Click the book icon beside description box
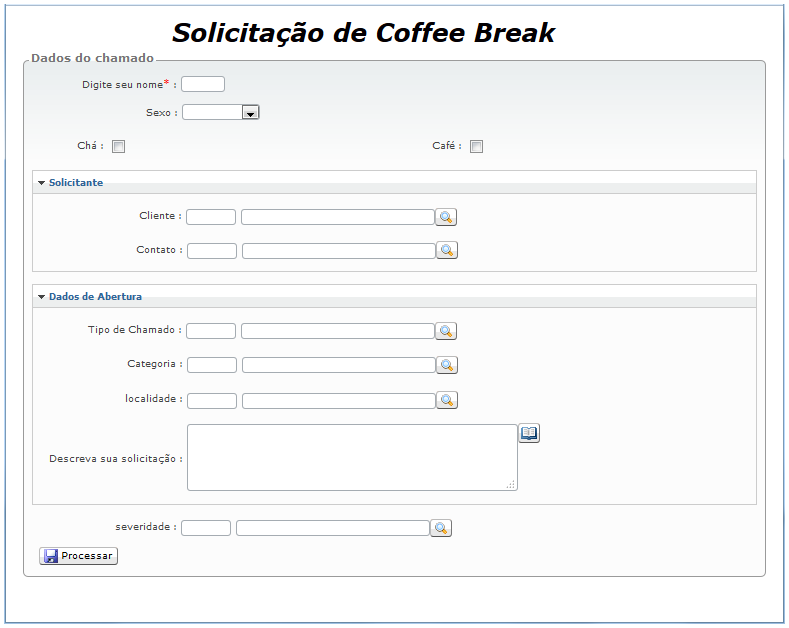Viewport: 789px width, 628px height. [529, 433]
